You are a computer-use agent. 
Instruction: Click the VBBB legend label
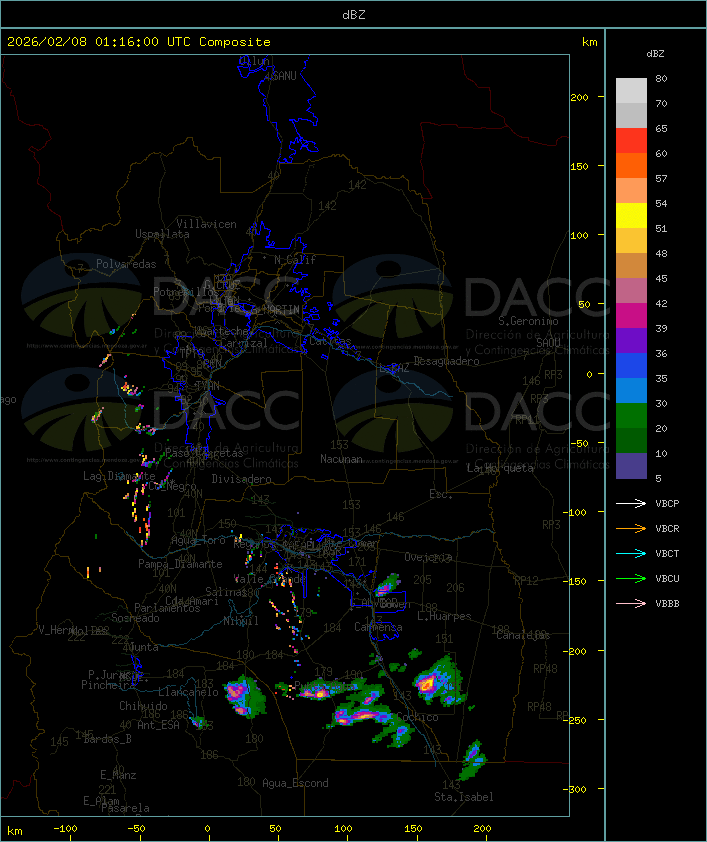pyautogui.click(x=667, y=604)
